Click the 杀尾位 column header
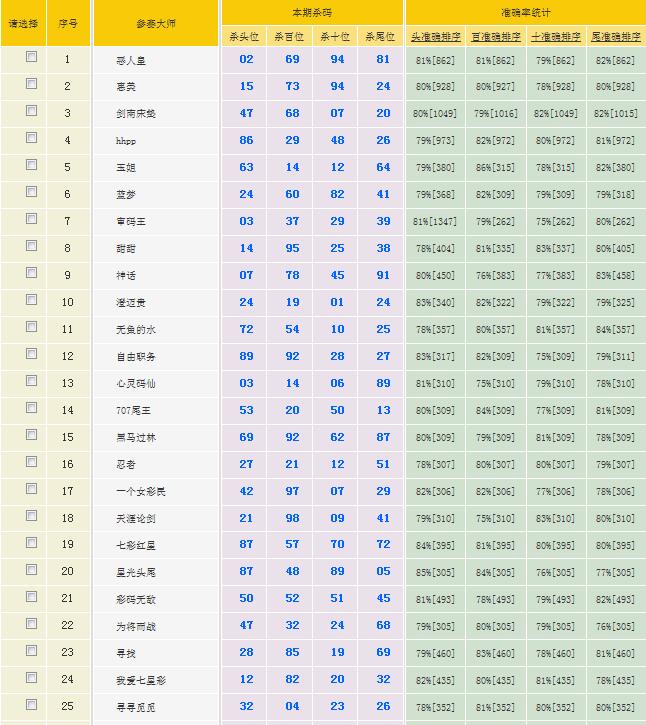The image size is (646, 725). click(x=383, y=36)
